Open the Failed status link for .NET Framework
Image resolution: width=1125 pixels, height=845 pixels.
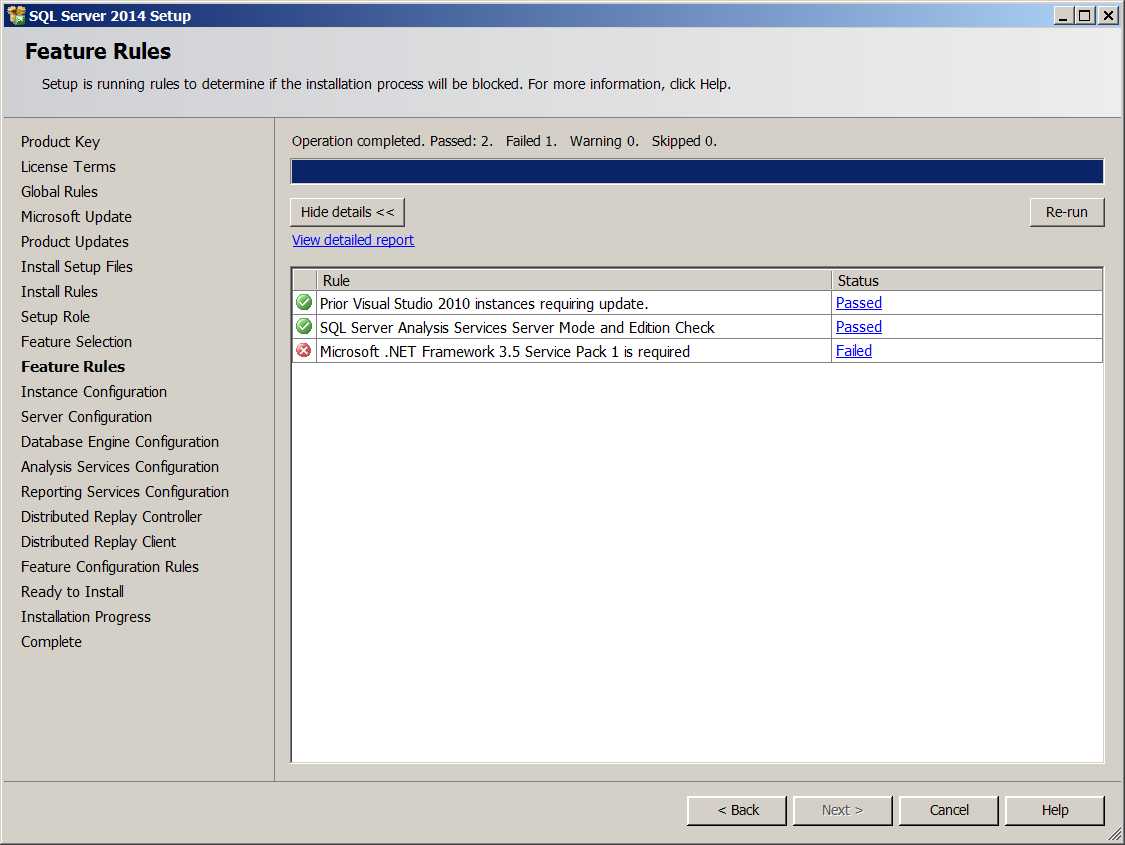[x=854, y=351]
